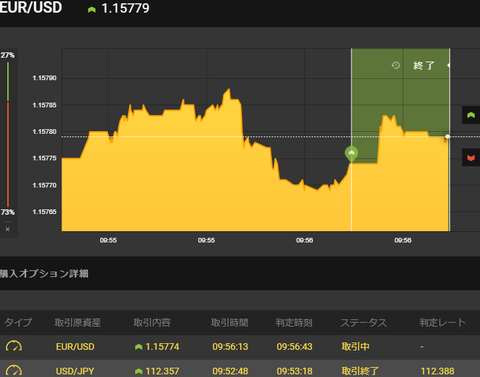
Task: Click the 取引中 status of EUR/USD trade
Action: click(355, 347)
